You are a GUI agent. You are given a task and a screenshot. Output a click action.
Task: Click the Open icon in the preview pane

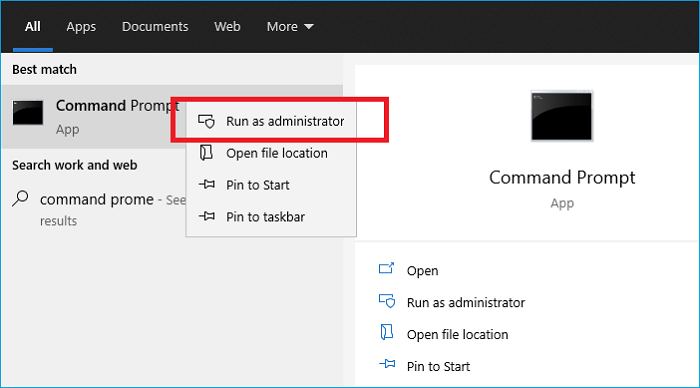pos(387,269)
